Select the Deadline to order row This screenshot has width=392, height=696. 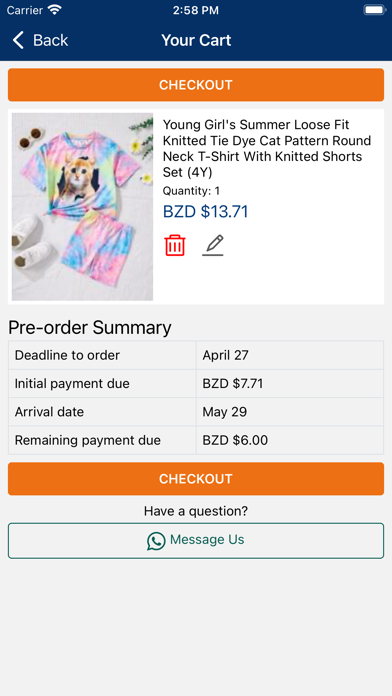tap(196, 355)
